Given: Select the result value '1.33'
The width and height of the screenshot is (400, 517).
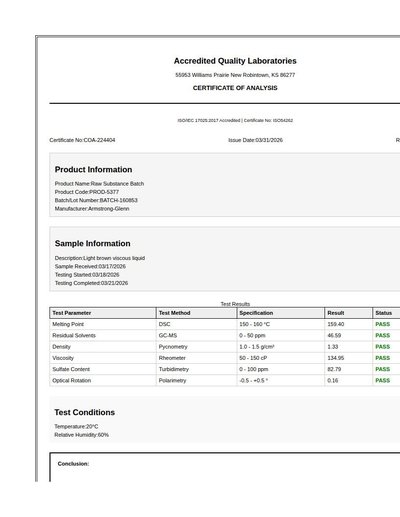Looking at the screenshot, I should click(x=333, y=347).
